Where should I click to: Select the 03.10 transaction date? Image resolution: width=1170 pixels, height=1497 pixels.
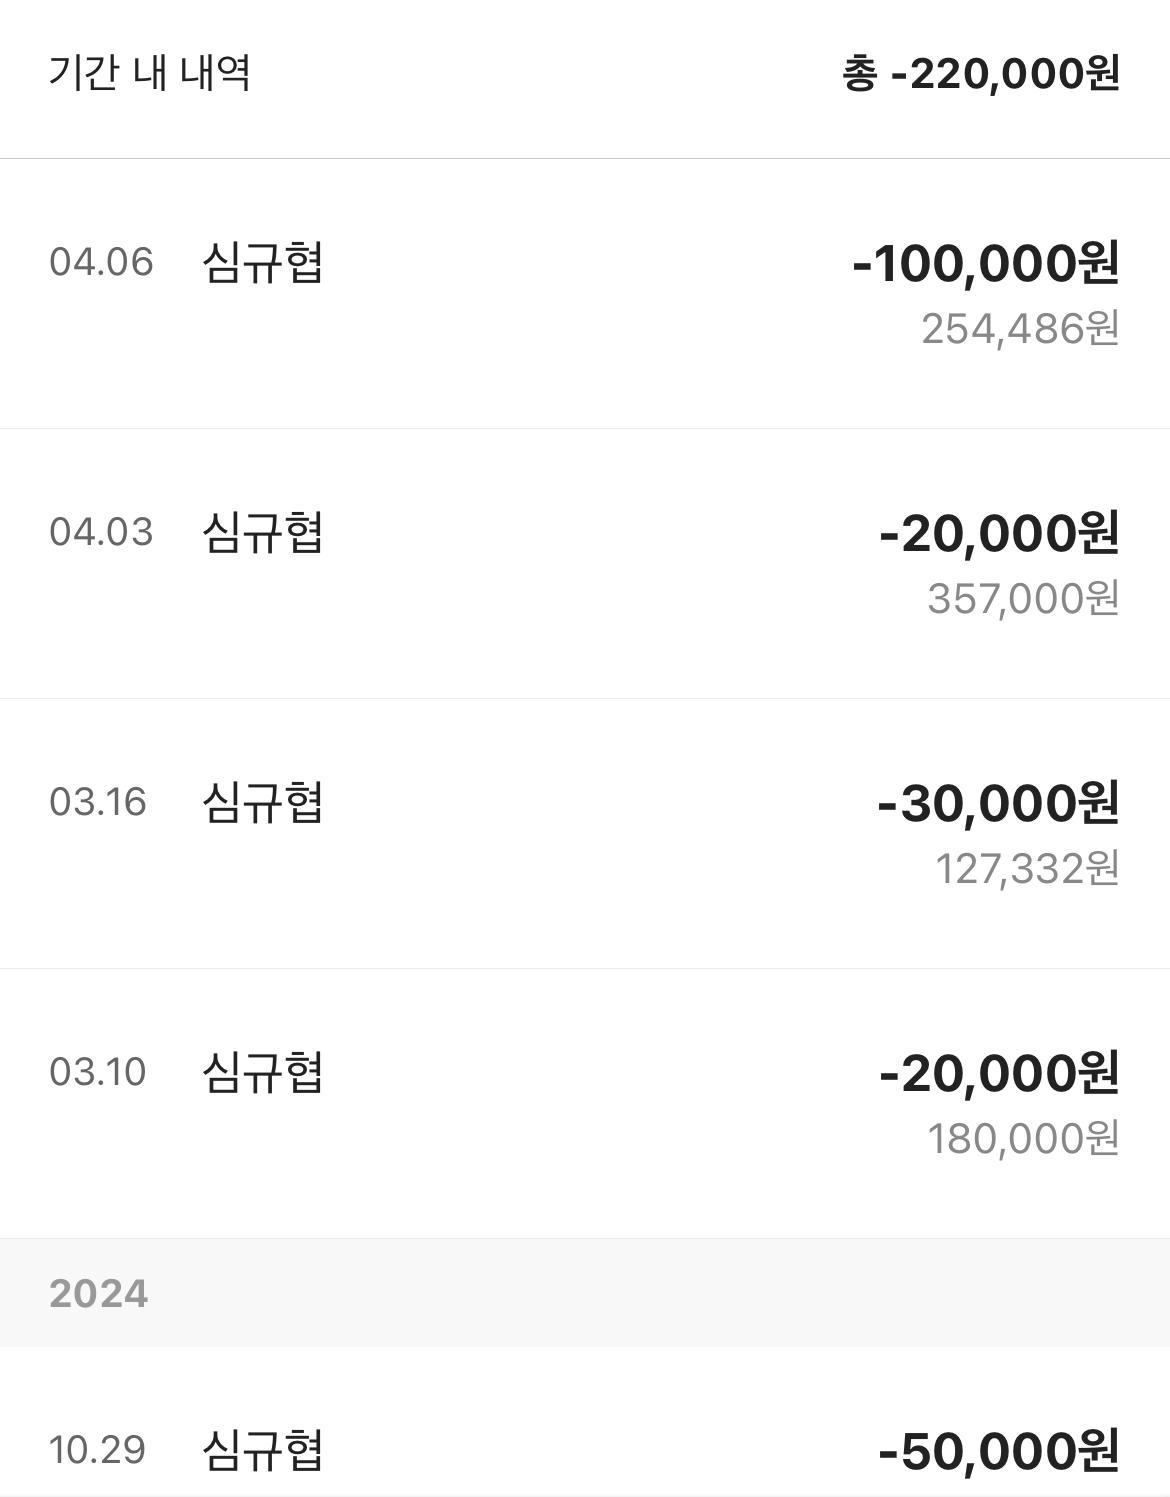(x=98, y=1073)
